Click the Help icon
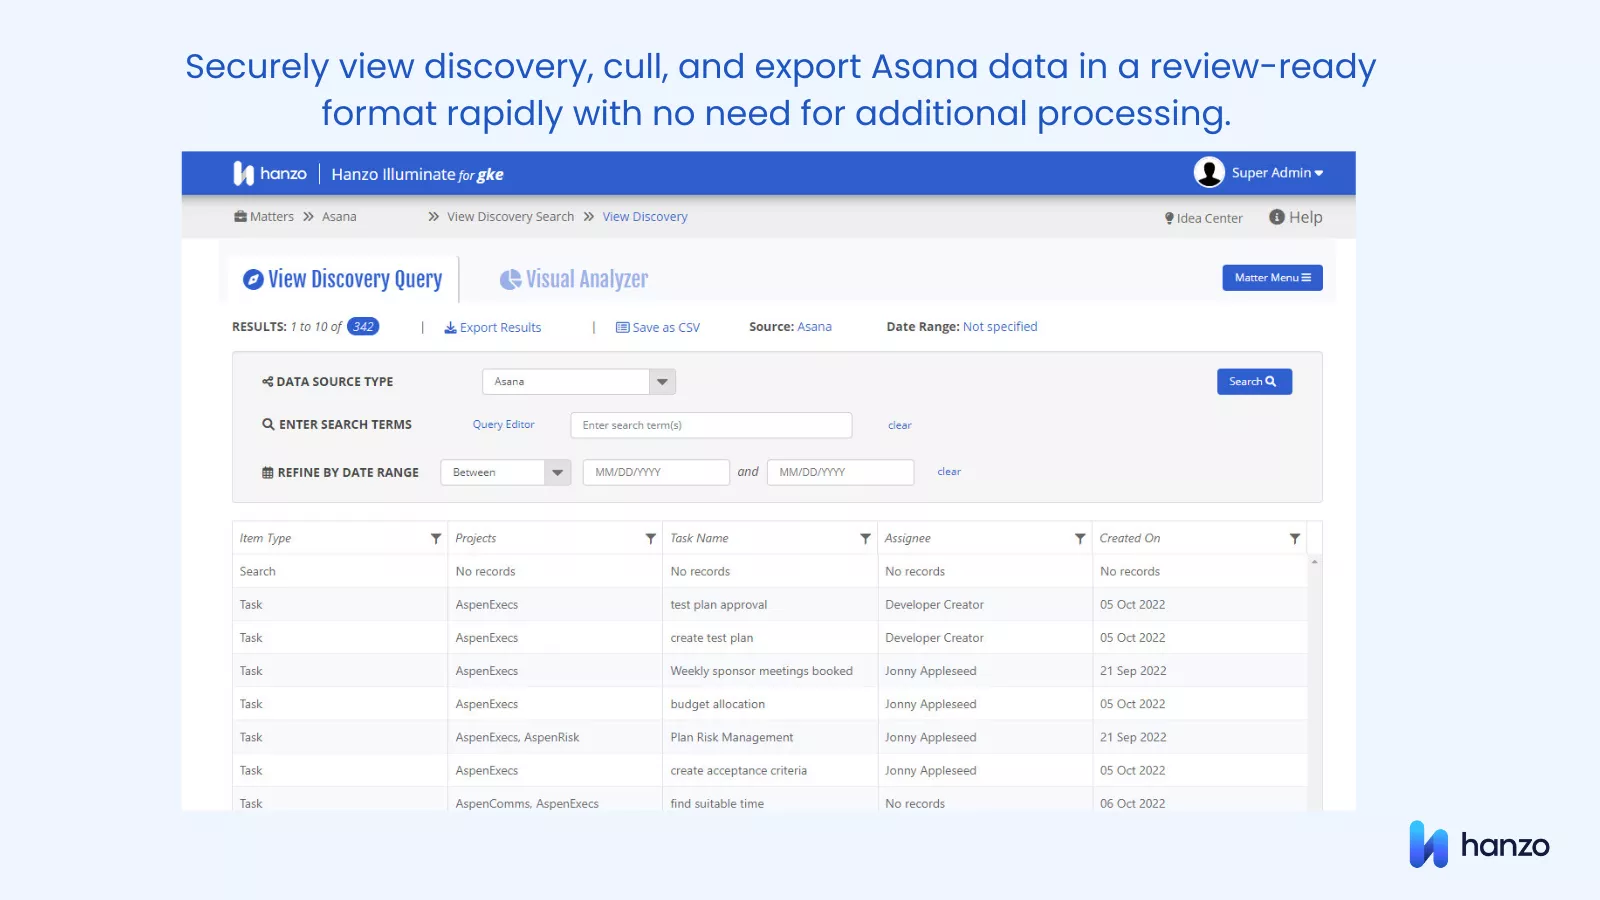The height and width of the screenshot is (900, 1600). (x=1277, y=217)
